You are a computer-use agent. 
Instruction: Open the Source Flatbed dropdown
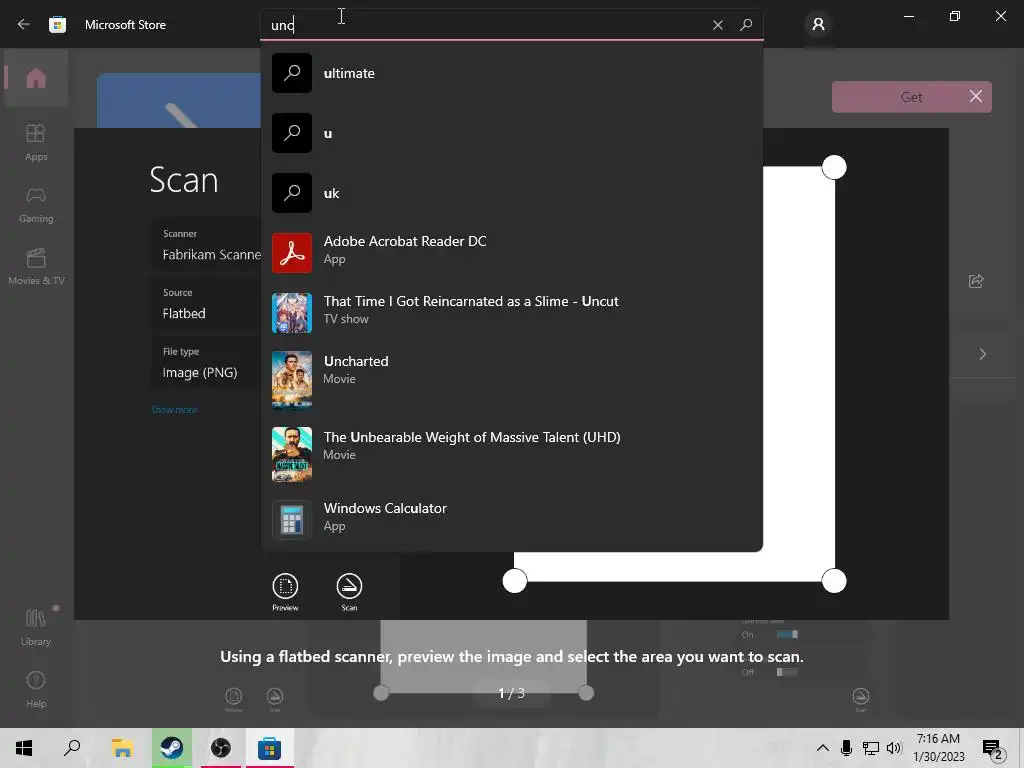(206, 304)
